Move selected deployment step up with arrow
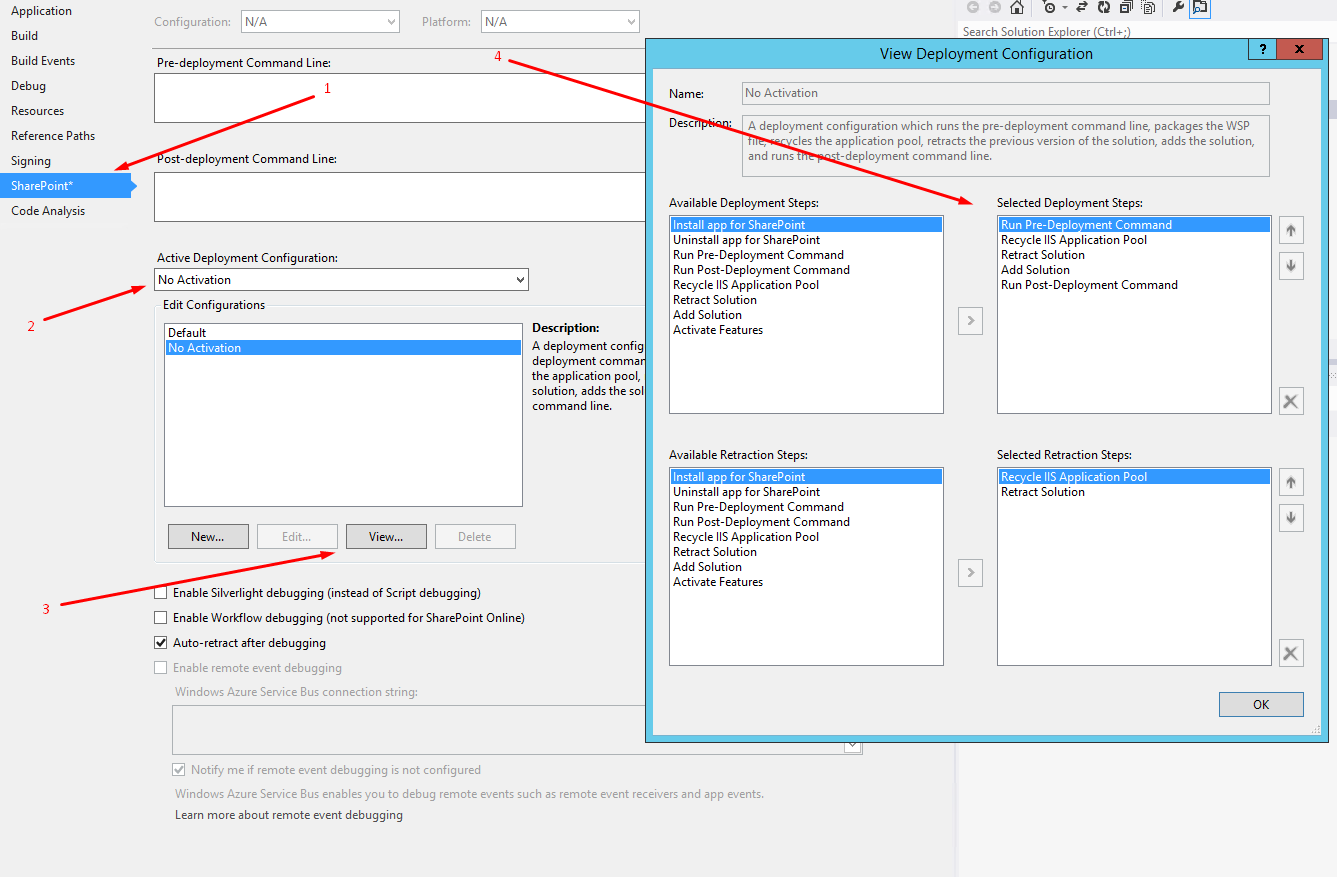This screenshot has width=1337, height=877. click(x=1291, y=229)
